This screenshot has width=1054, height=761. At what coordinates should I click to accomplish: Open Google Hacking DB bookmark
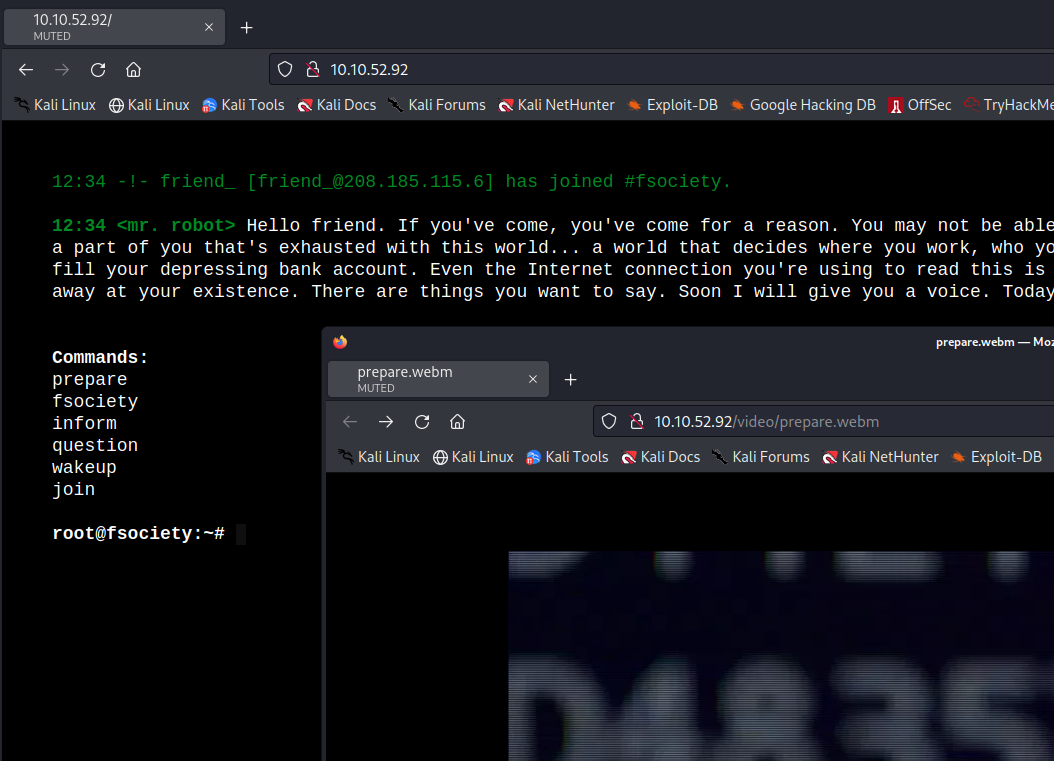tap(802, 105)
